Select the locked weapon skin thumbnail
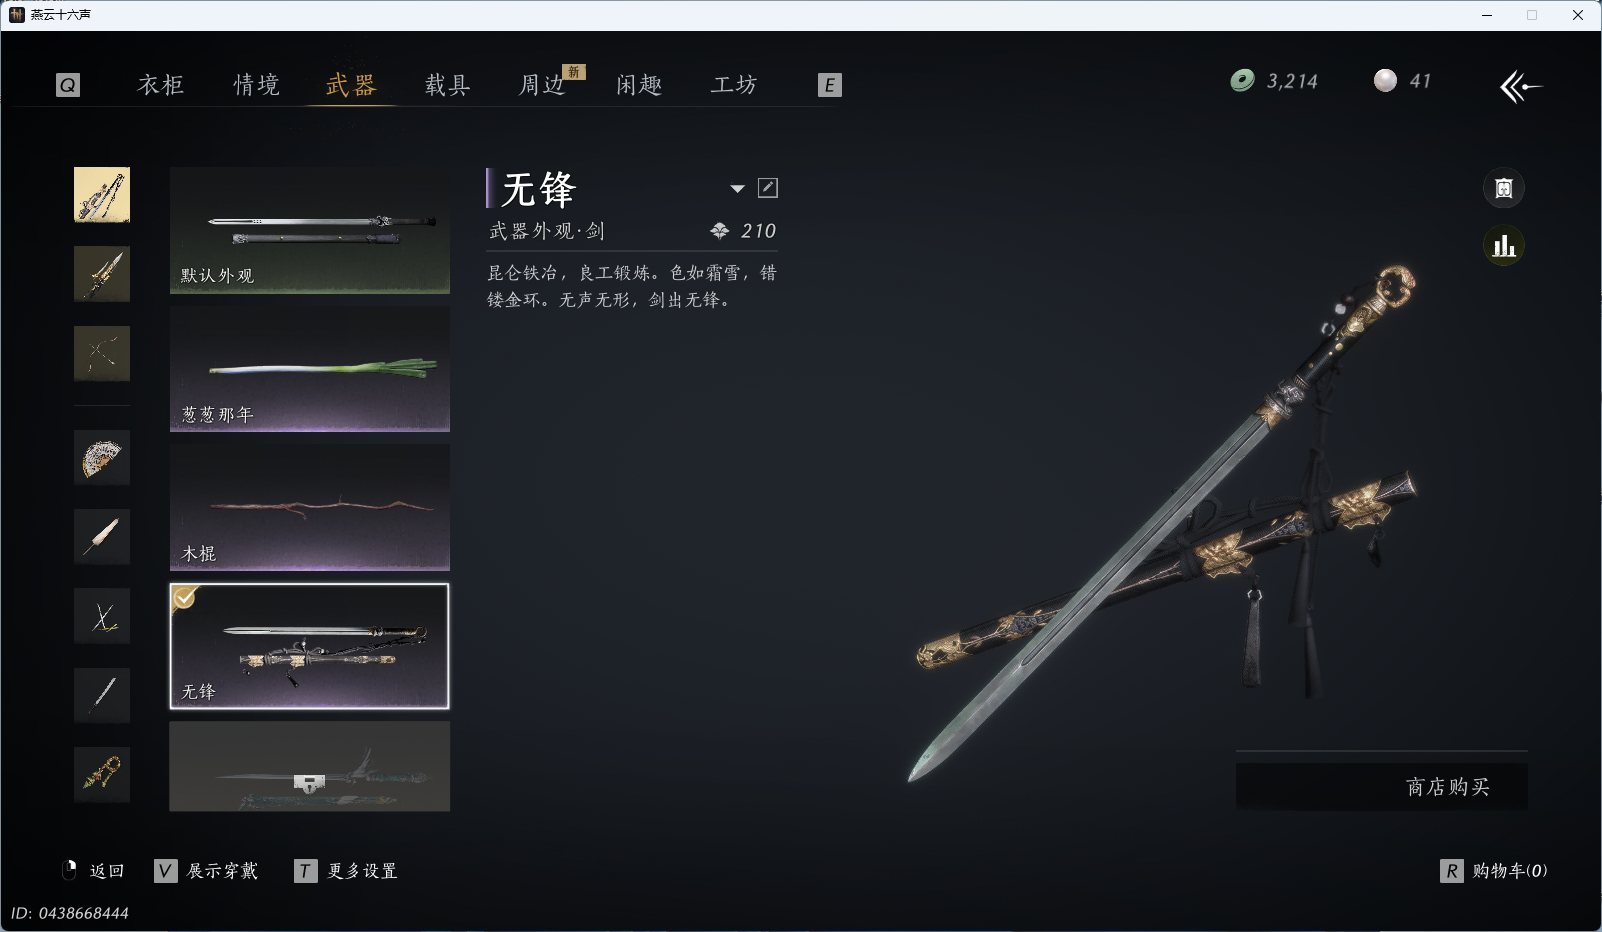This screenshot has width=1602, height=932. [x=310, y=766]
